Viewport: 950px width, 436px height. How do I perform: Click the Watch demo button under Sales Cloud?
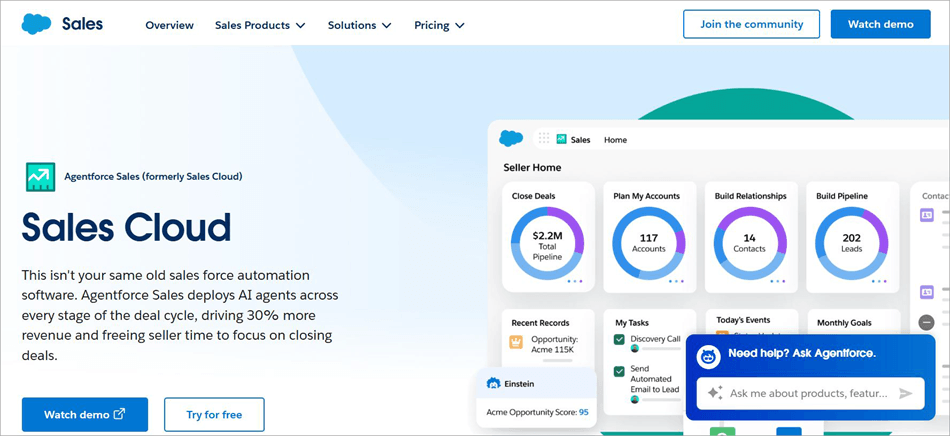pyautogui.click(x=85, y=415)
